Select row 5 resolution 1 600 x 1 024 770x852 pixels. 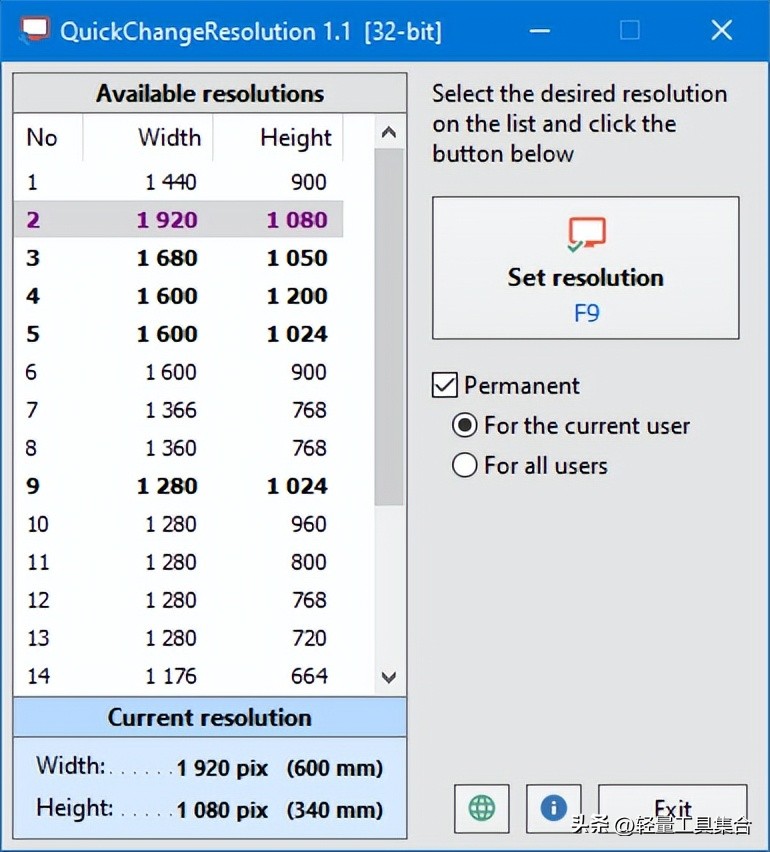[x=178, y=334]
